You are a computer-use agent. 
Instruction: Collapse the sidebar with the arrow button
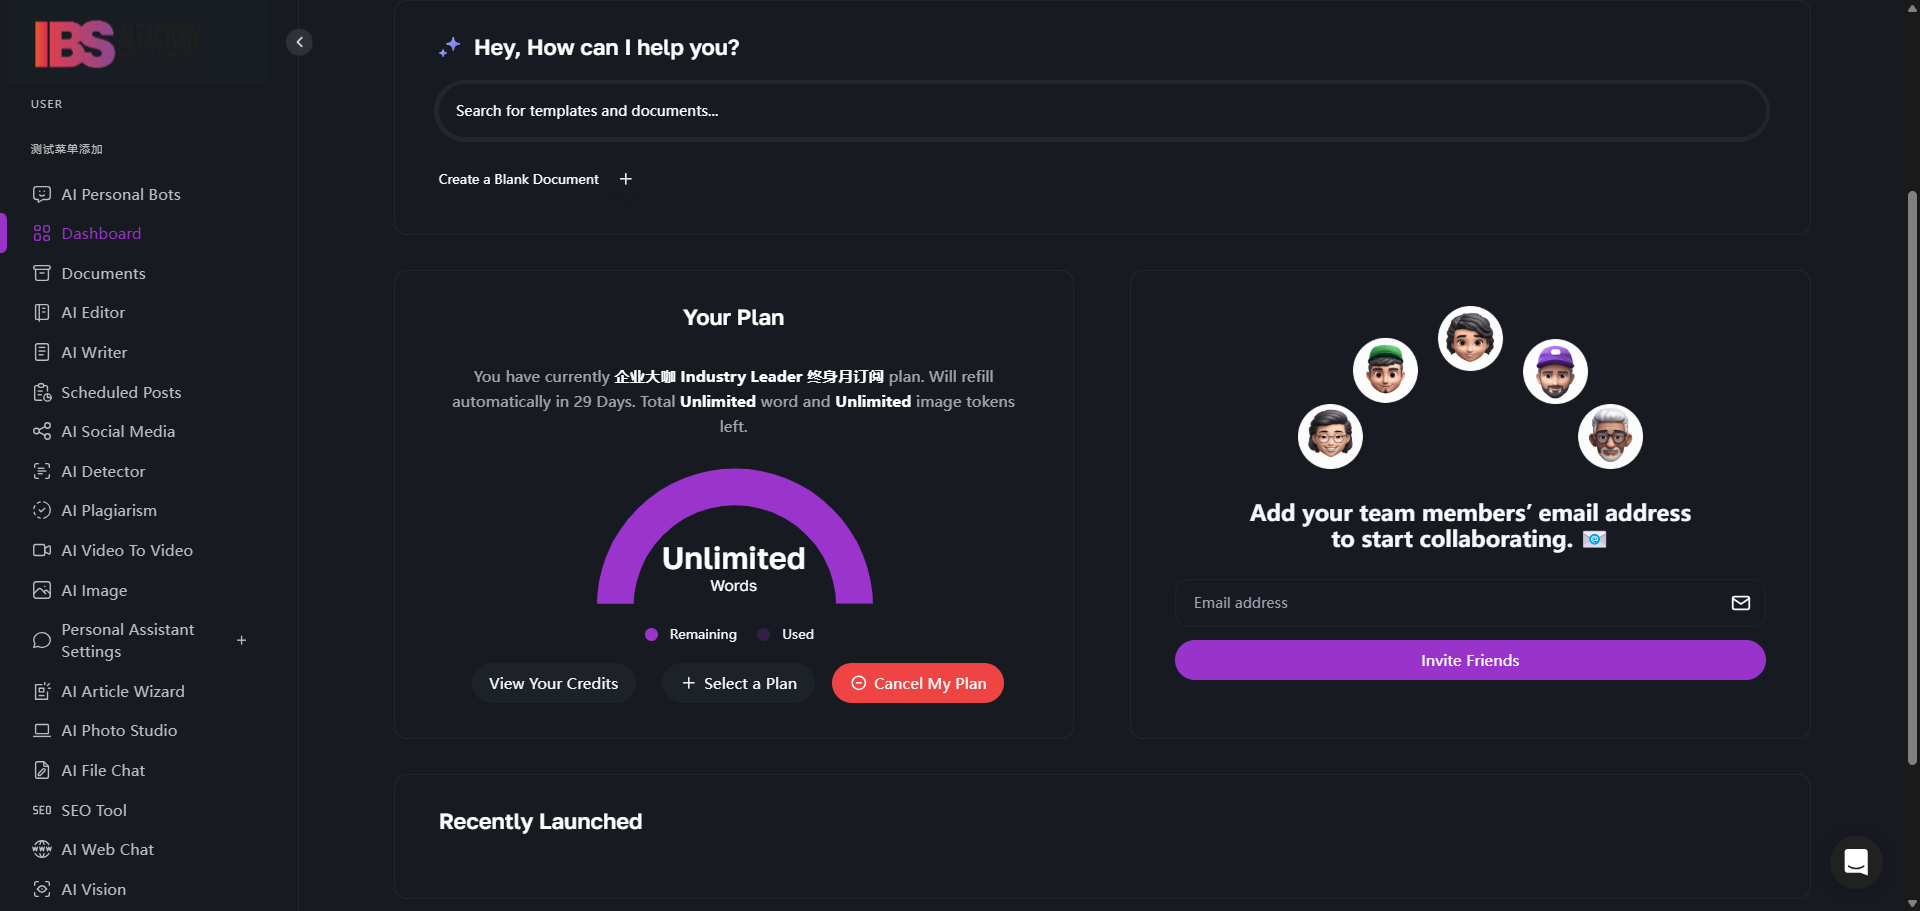pos(299,42)
